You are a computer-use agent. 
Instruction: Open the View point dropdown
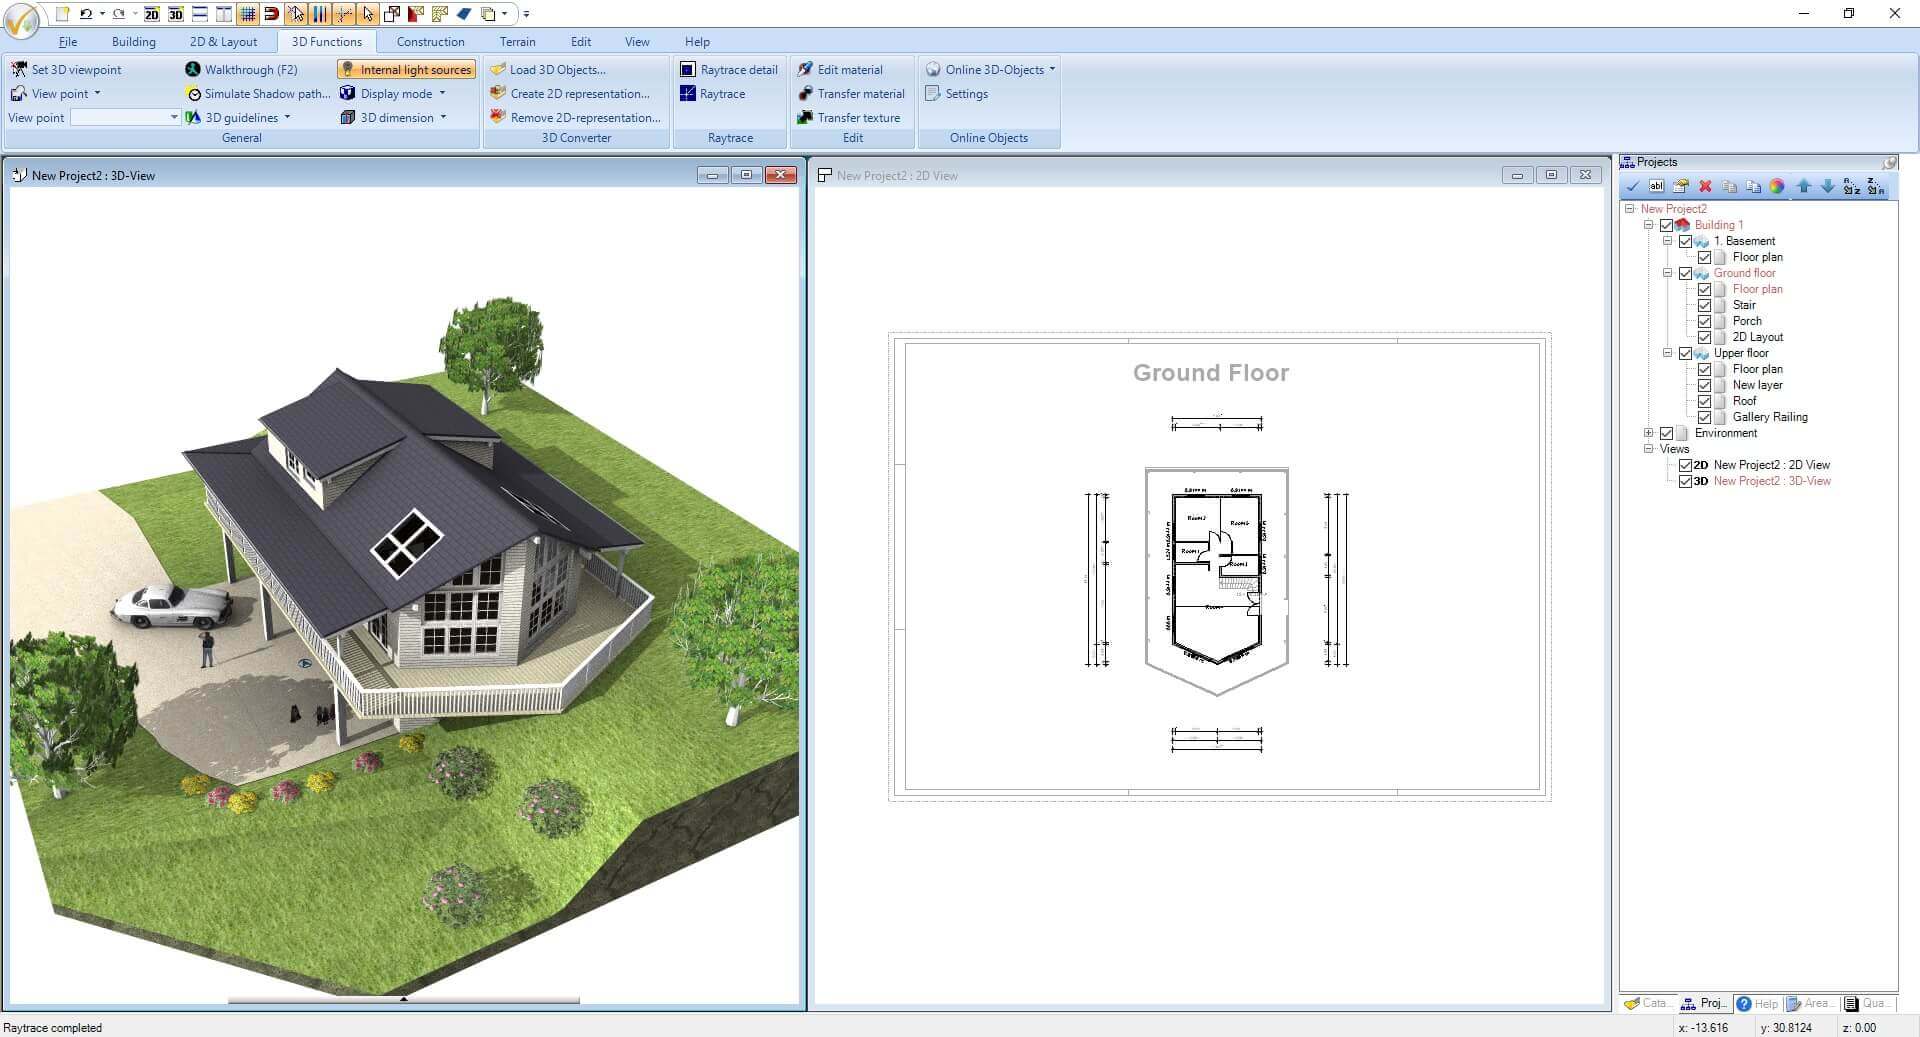coord(172,117)
